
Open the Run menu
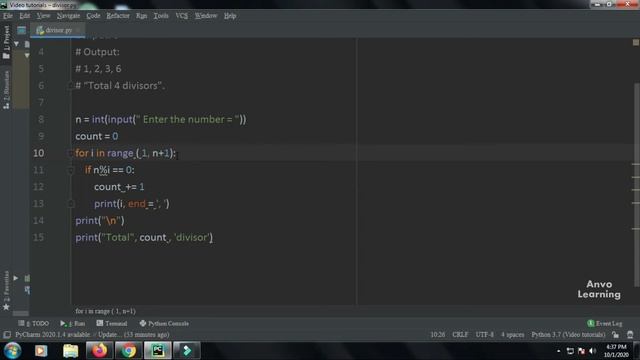tap(141, 16)
